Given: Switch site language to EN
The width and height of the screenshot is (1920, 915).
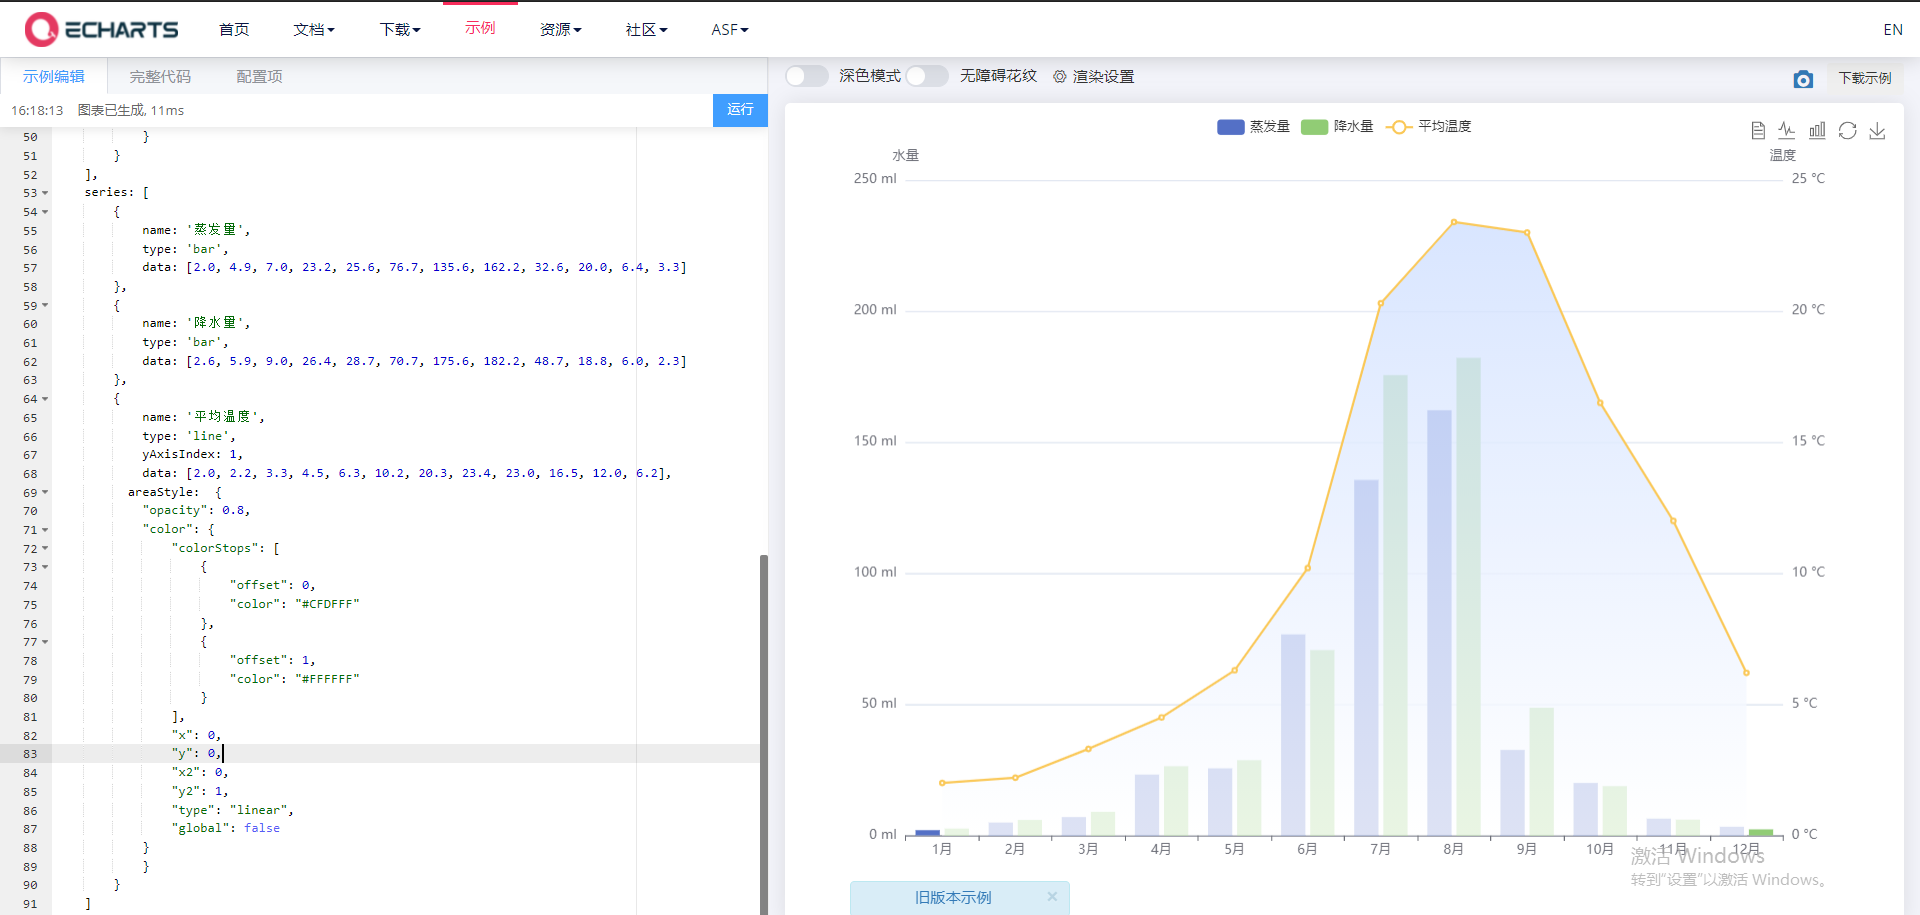Looking at the screenshot, I should [x=1893, y=29].
